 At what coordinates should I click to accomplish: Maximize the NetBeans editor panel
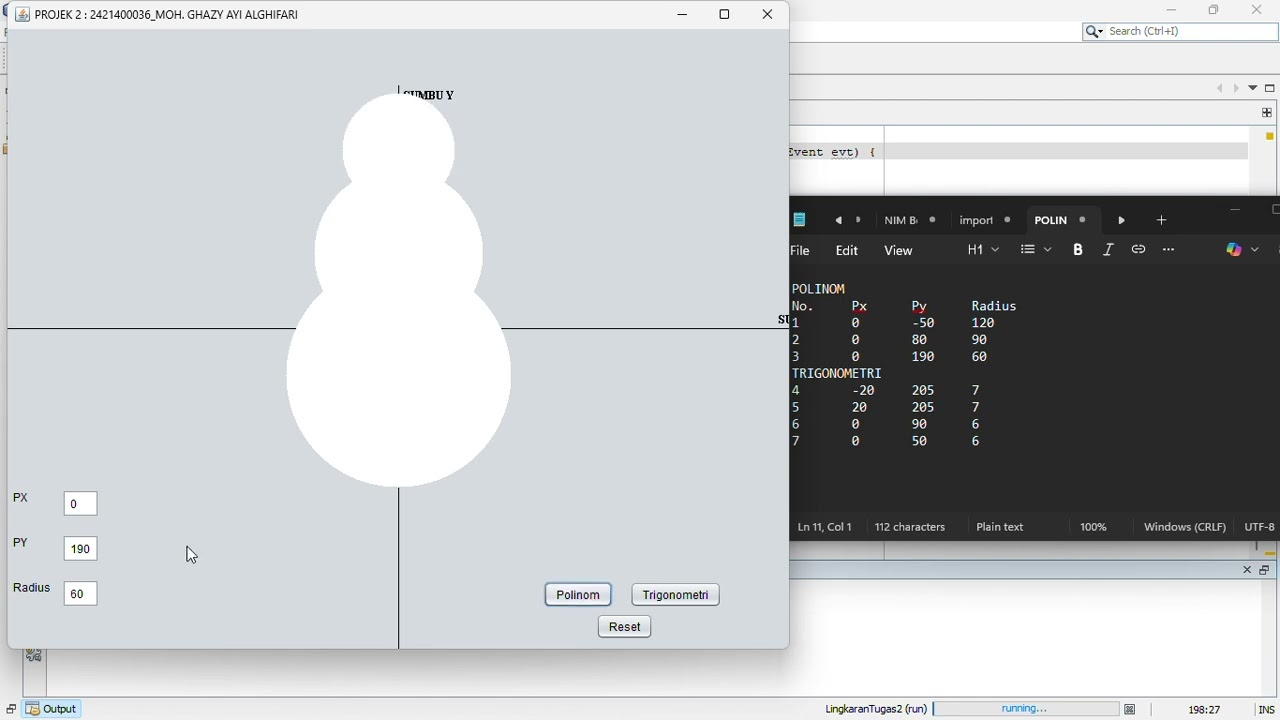(1270, 88)
